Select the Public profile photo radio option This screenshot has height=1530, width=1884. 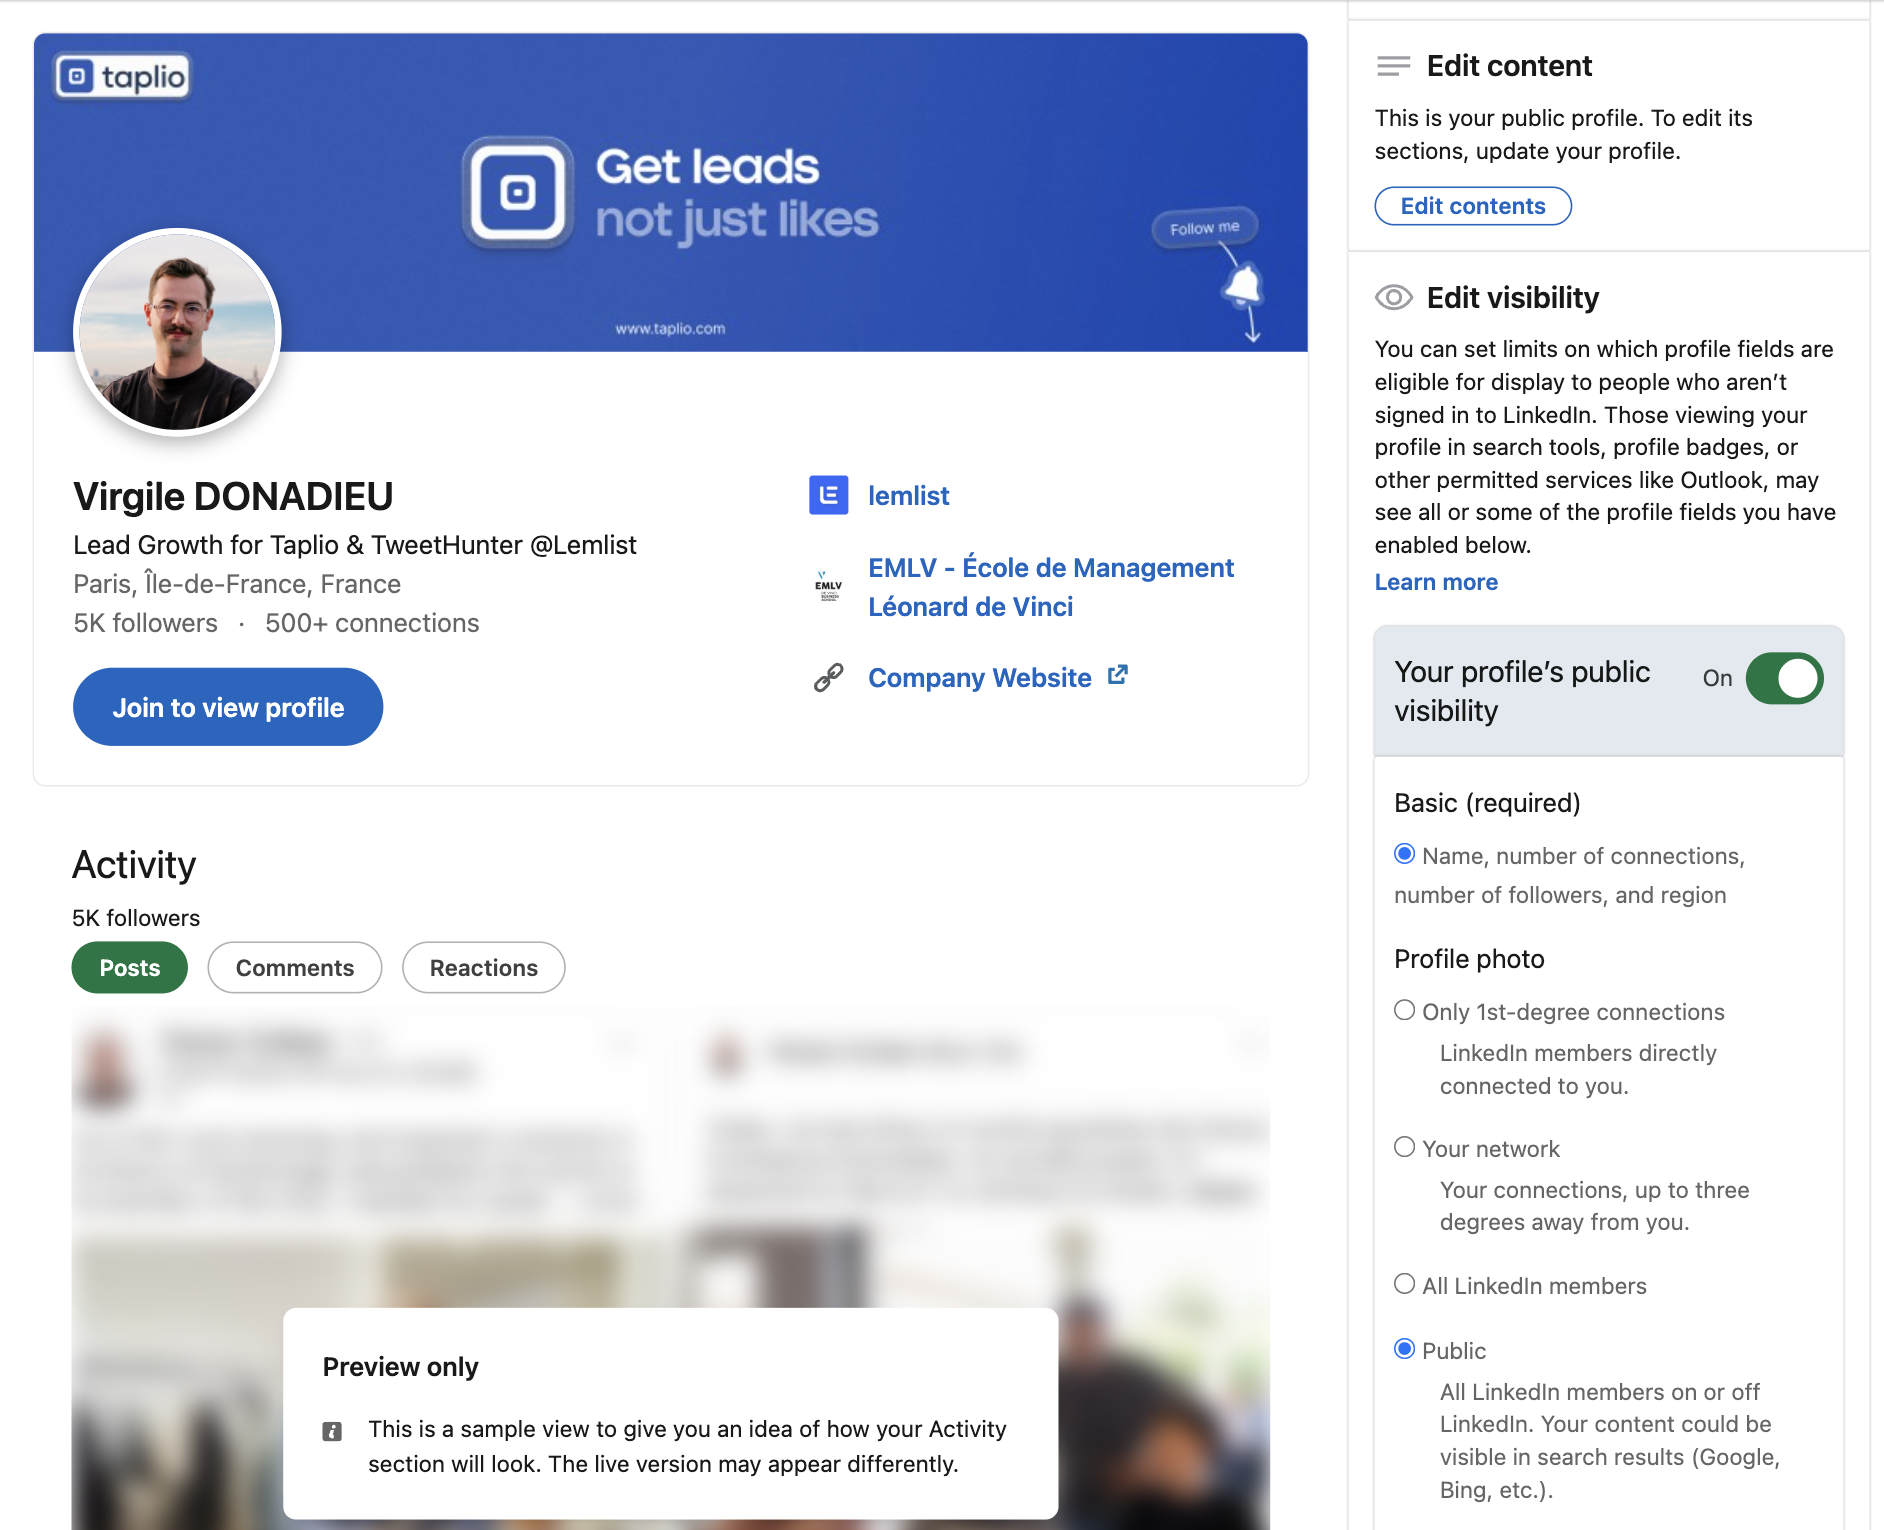tap(1404, 1349)
